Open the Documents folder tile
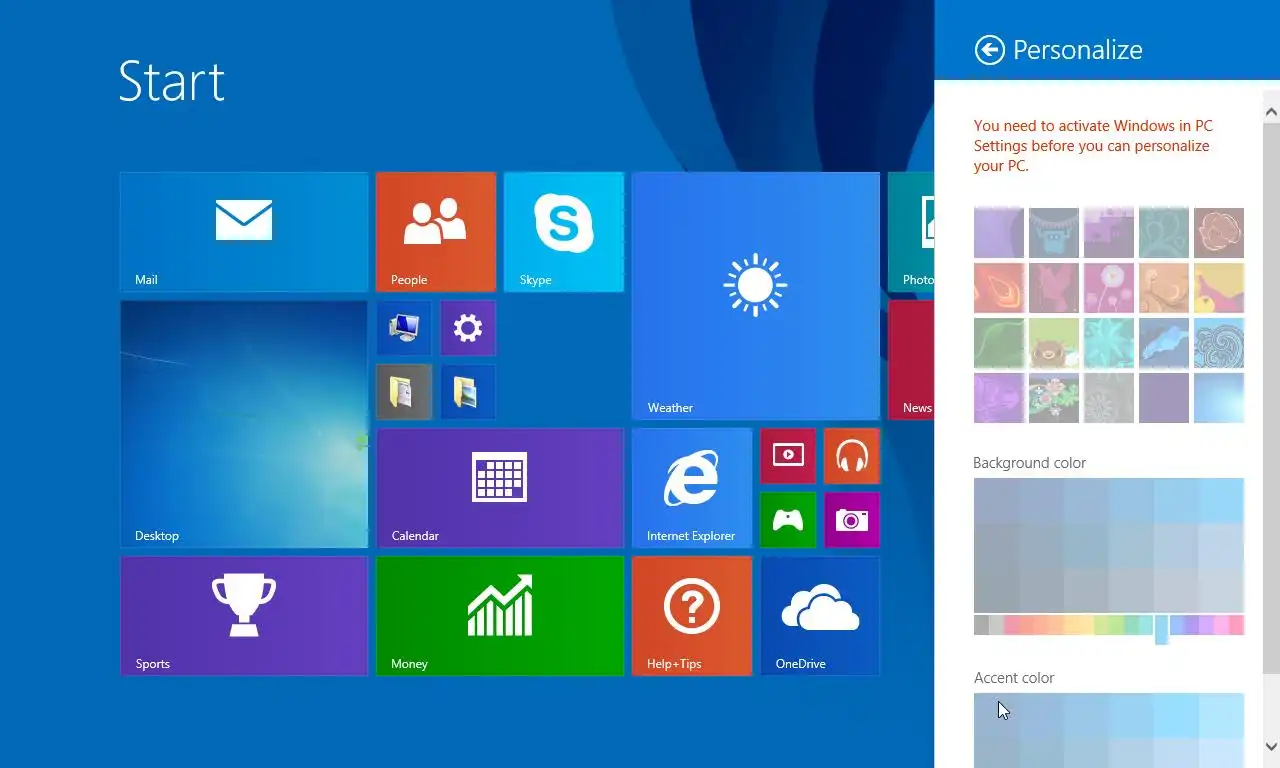 click(x=404, y=392)
